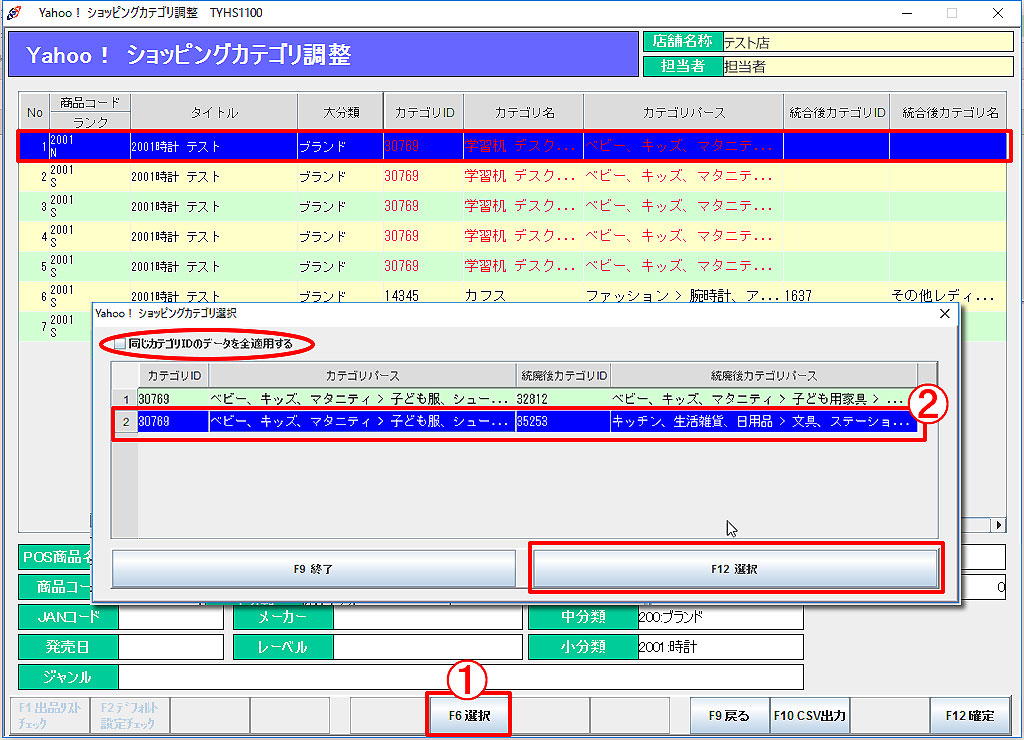This screenshot has height=740, width=1024.
Task: Click the タイトル column header
Action: point(214,113)
